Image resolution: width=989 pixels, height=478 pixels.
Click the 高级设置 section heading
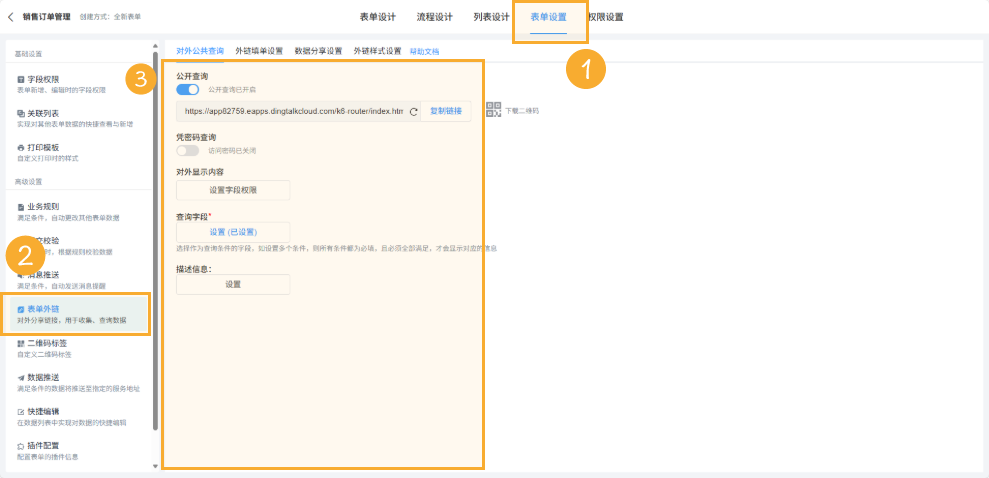point(28,182)
